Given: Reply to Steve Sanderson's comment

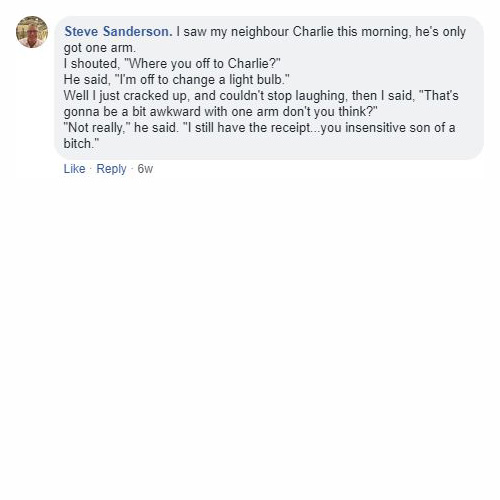Looking at the screenshot, I should coord(111,169).
